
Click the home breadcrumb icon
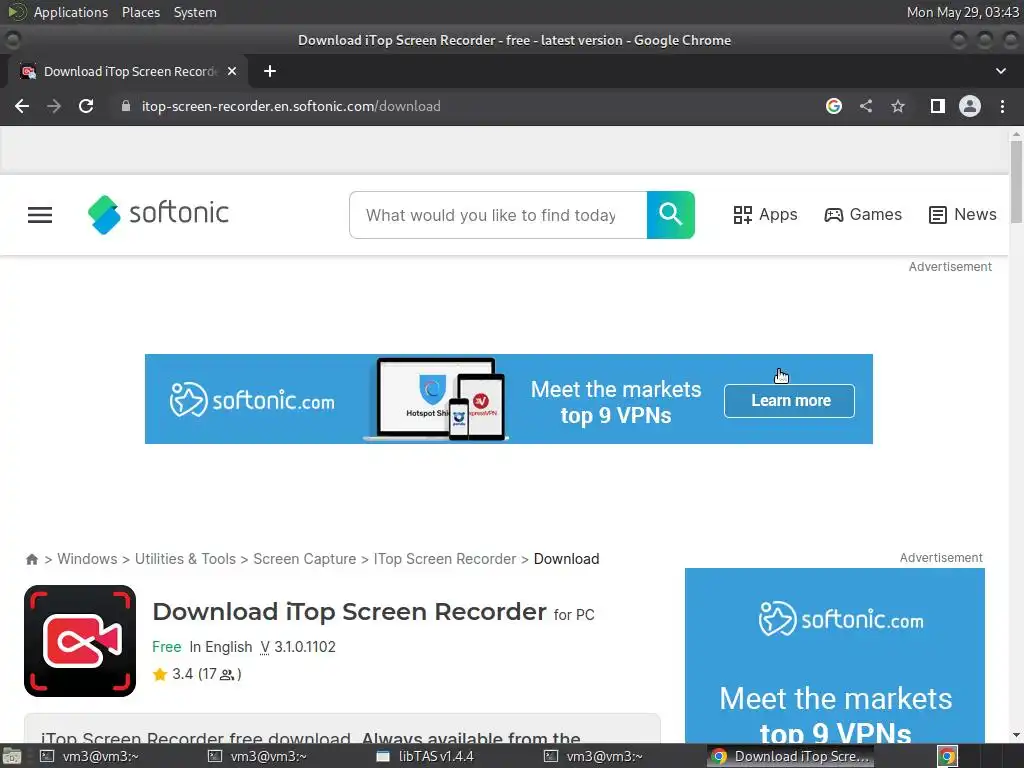point(31,559)
